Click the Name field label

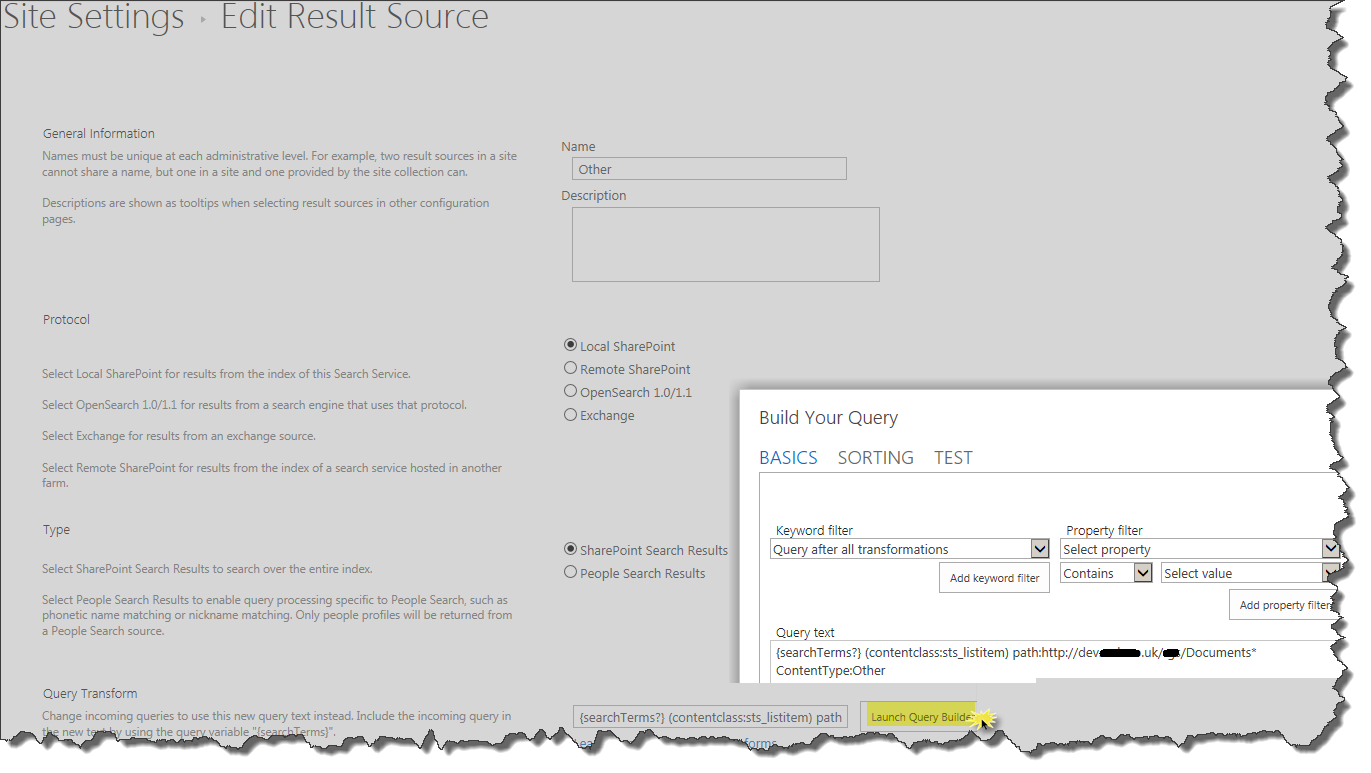point(578,146)
